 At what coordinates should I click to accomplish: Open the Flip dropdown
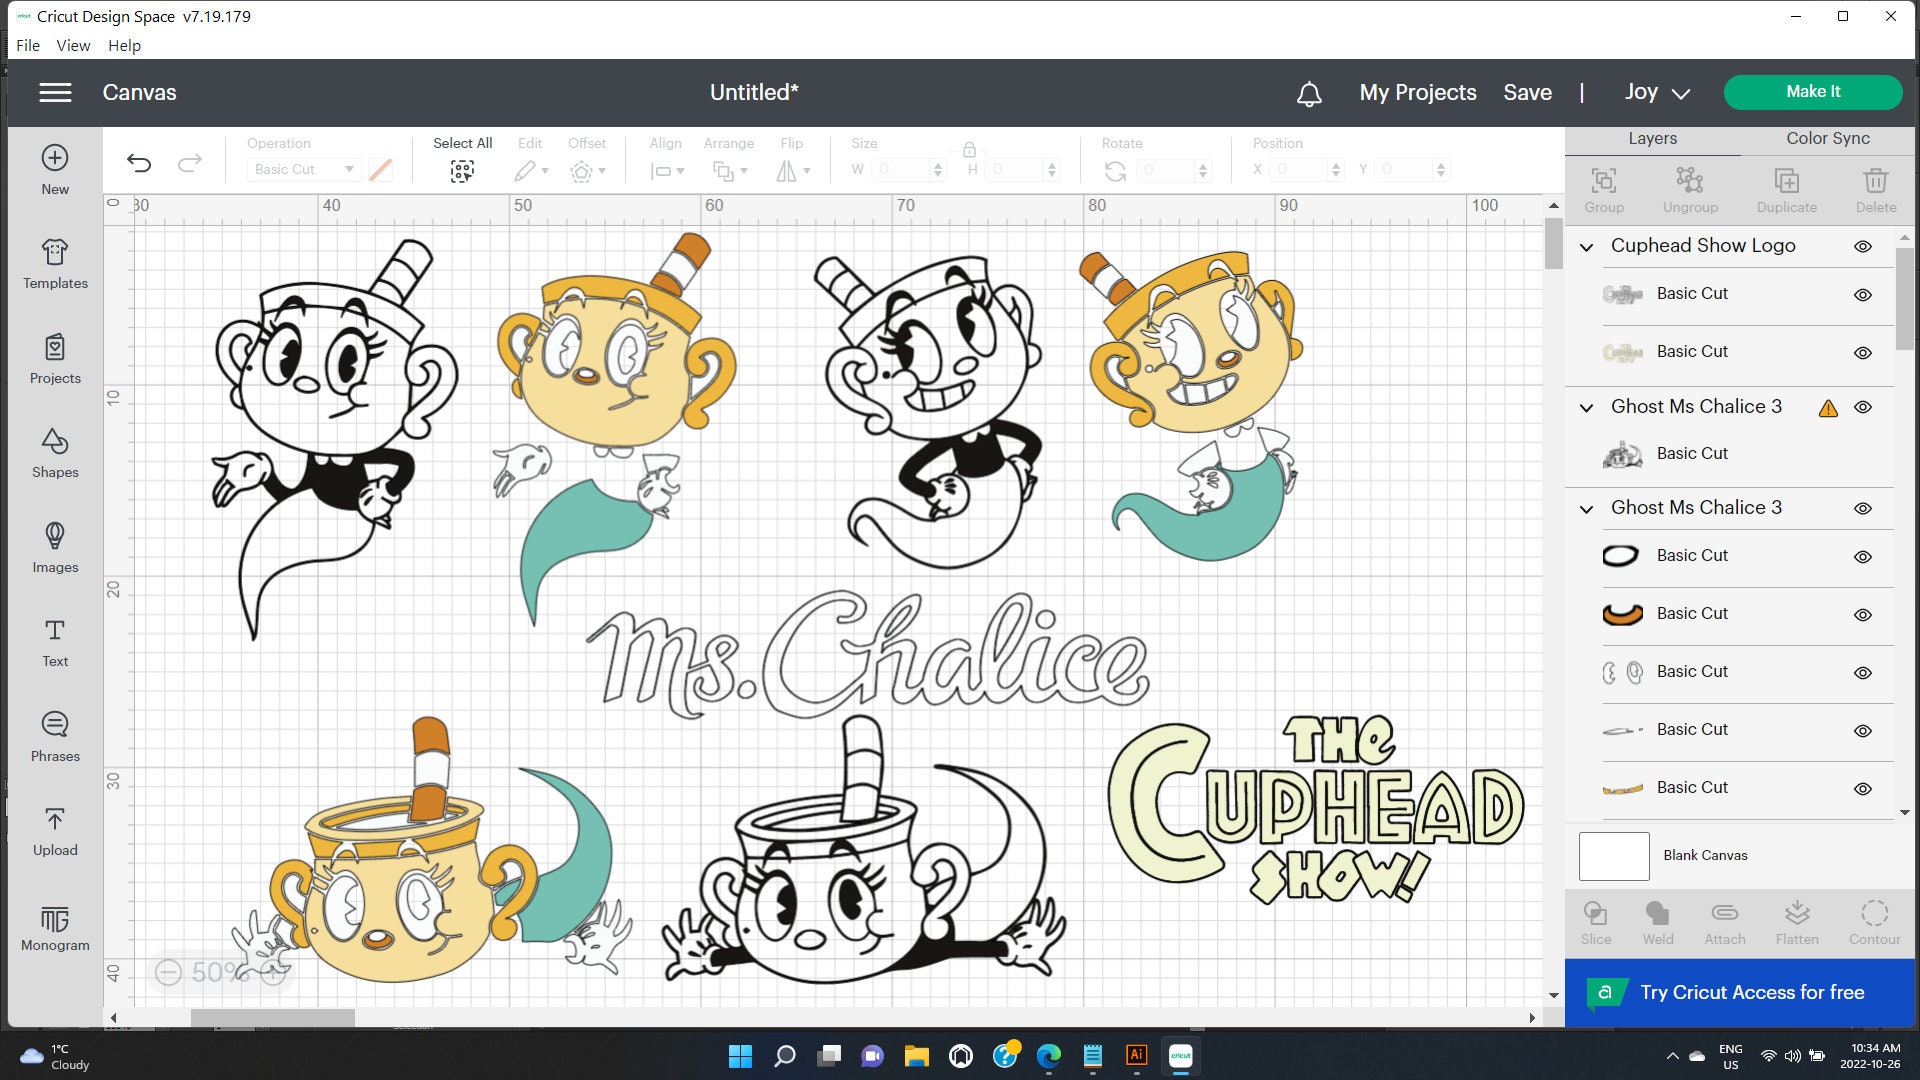coord(793,171)
